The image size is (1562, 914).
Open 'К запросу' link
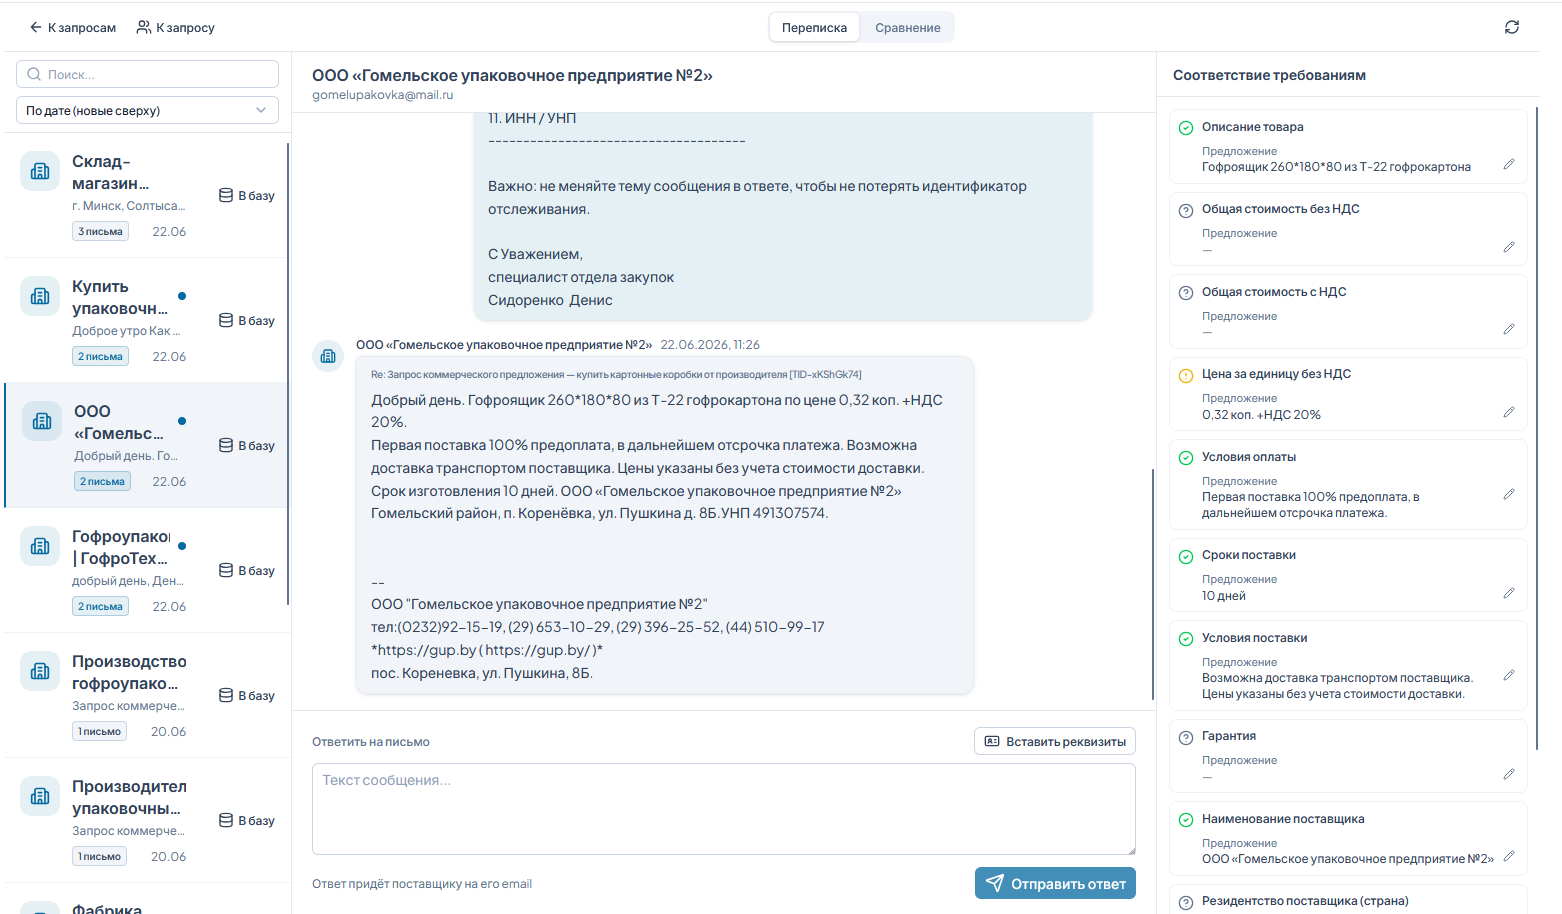pyautogui.click(x=176, y=27)
